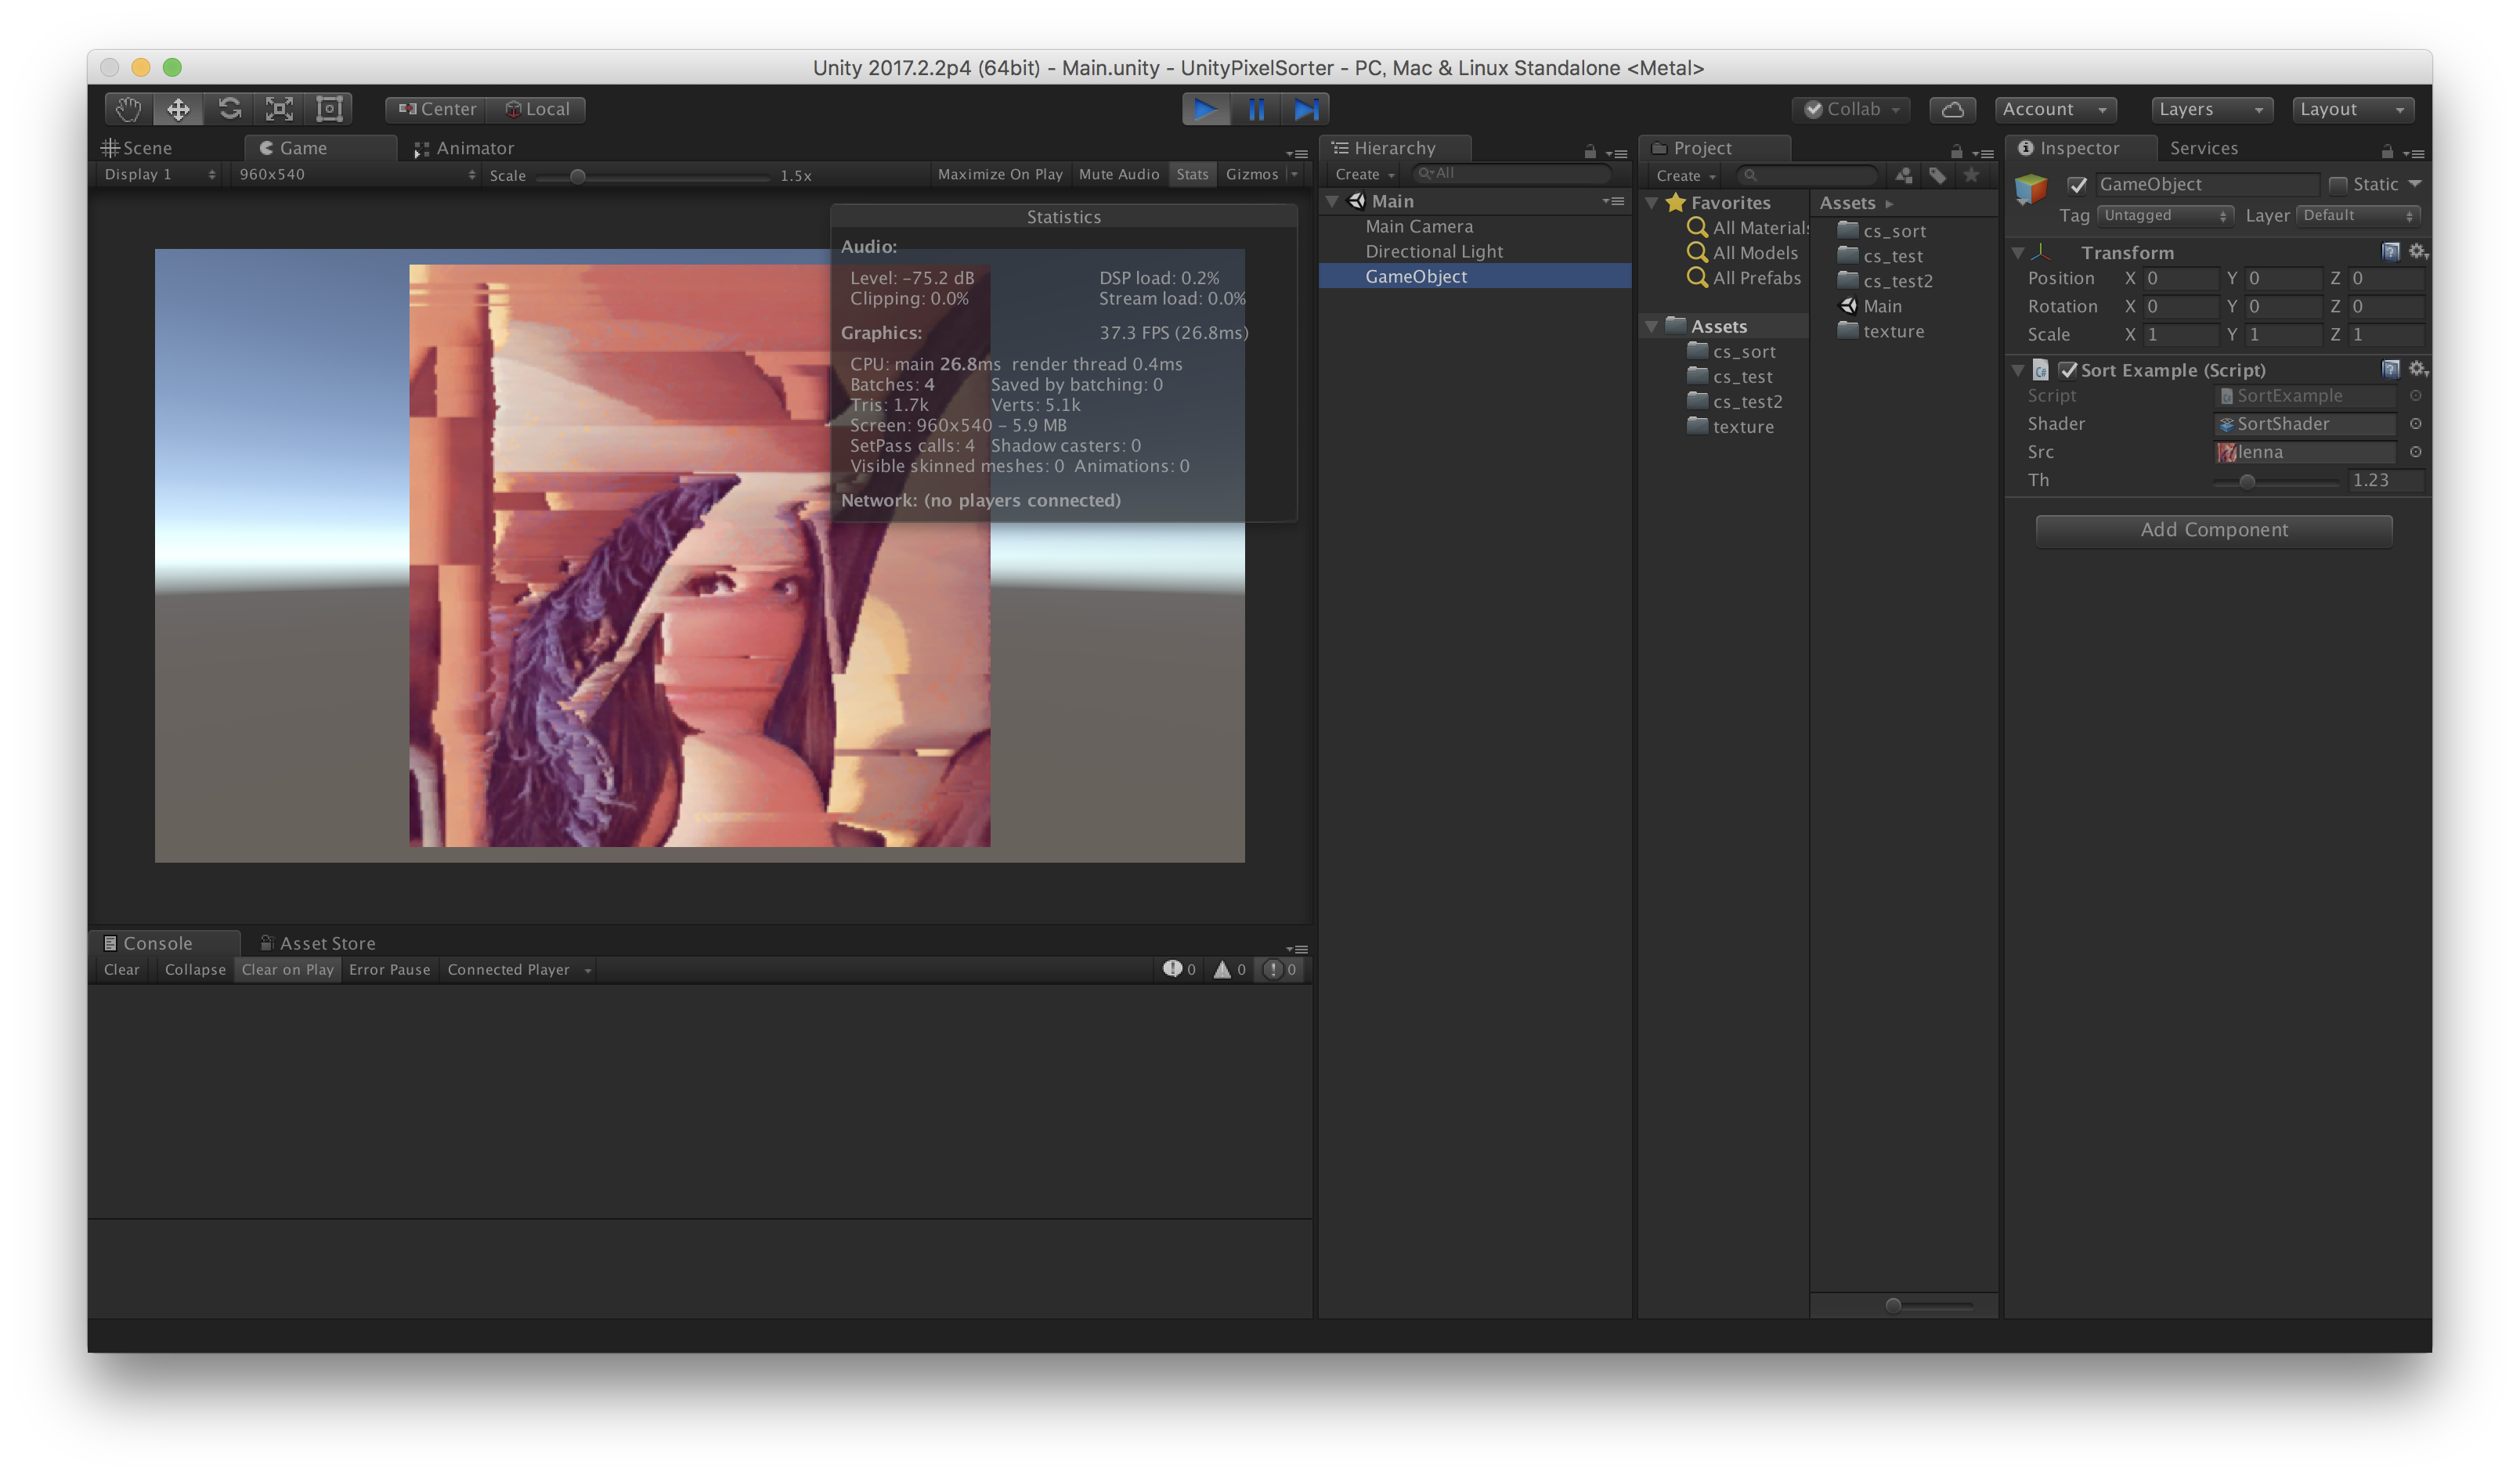The width and height of the screenshot is (2520, 1478).
Task: Toggle Center pivot mode
Action: pos(435,109)
